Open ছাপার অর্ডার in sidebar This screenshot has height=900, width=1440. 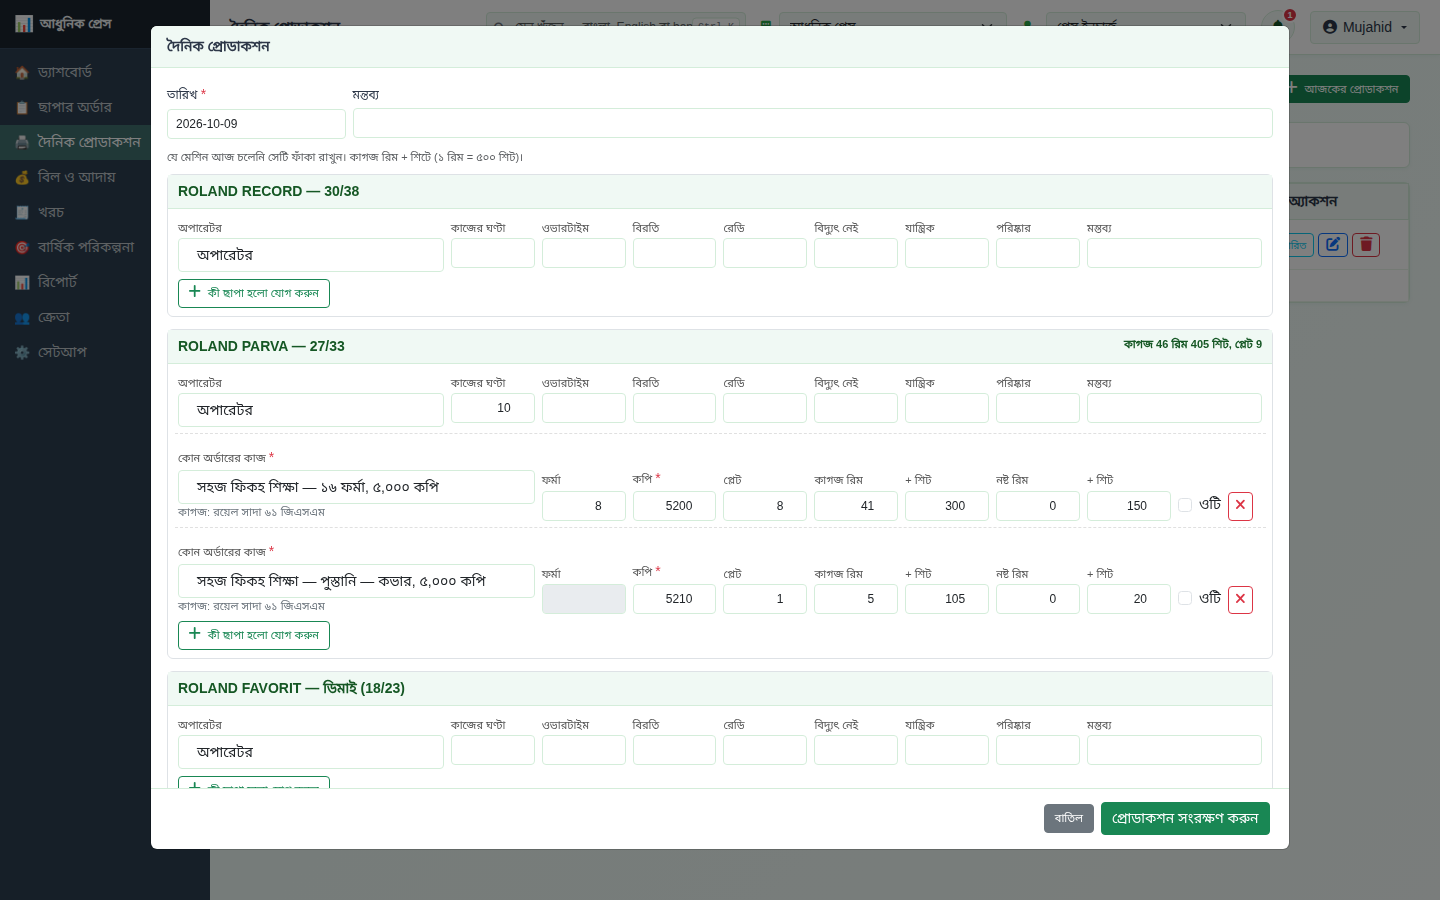[x=75, y=107]
